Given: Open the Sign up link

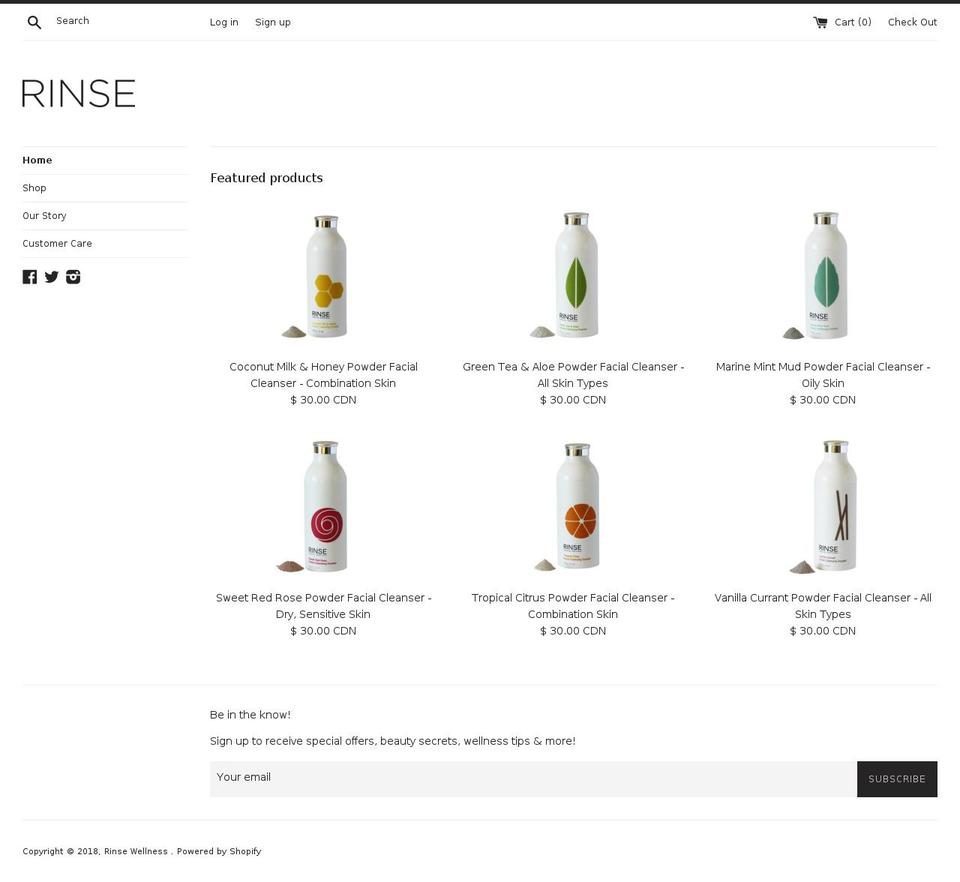Looking at the screenshot, I should (273, 22).
